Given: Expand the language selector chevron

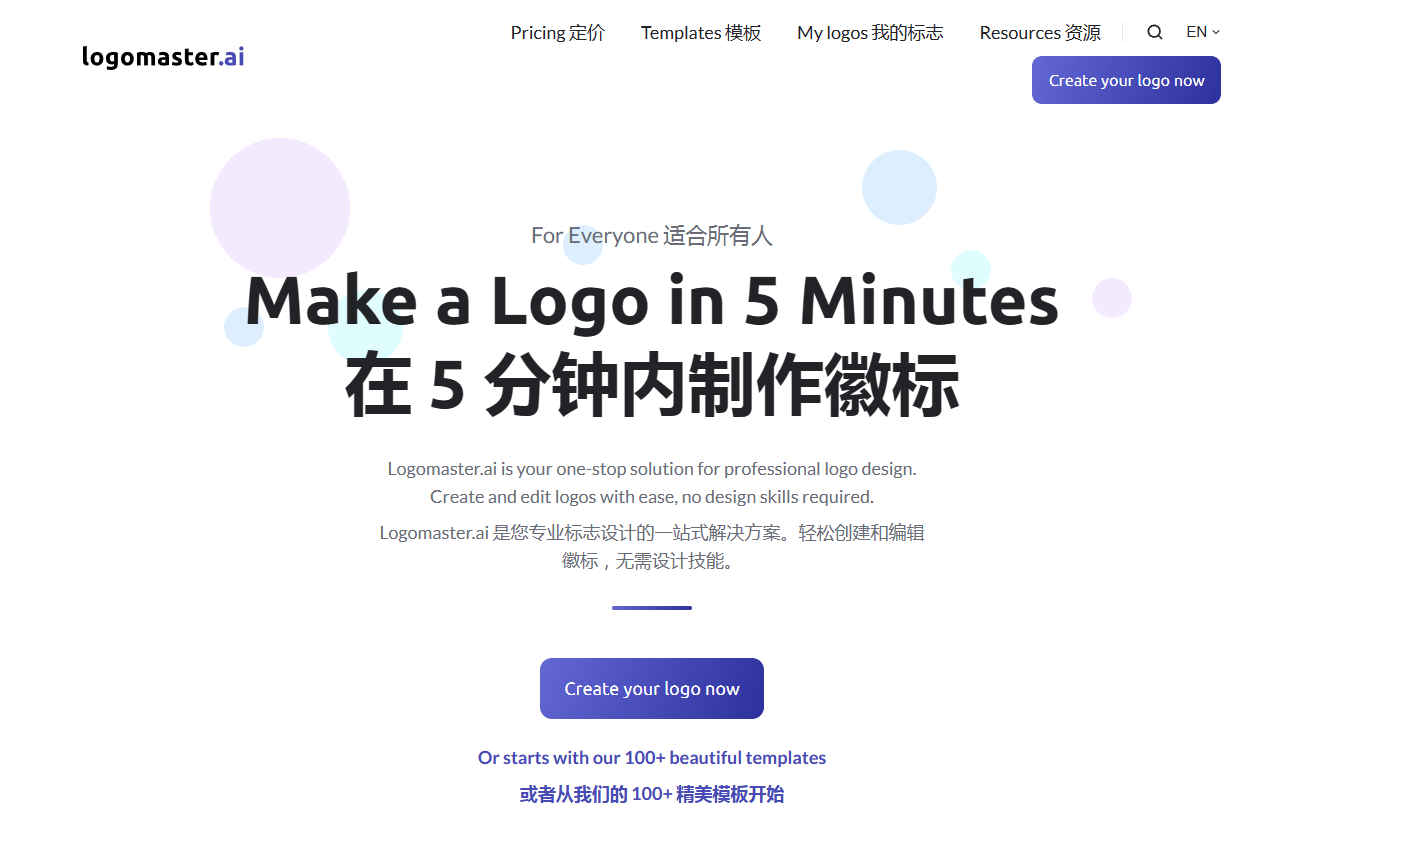Looking at the screenshot, I should click(x=1216, y=32).
